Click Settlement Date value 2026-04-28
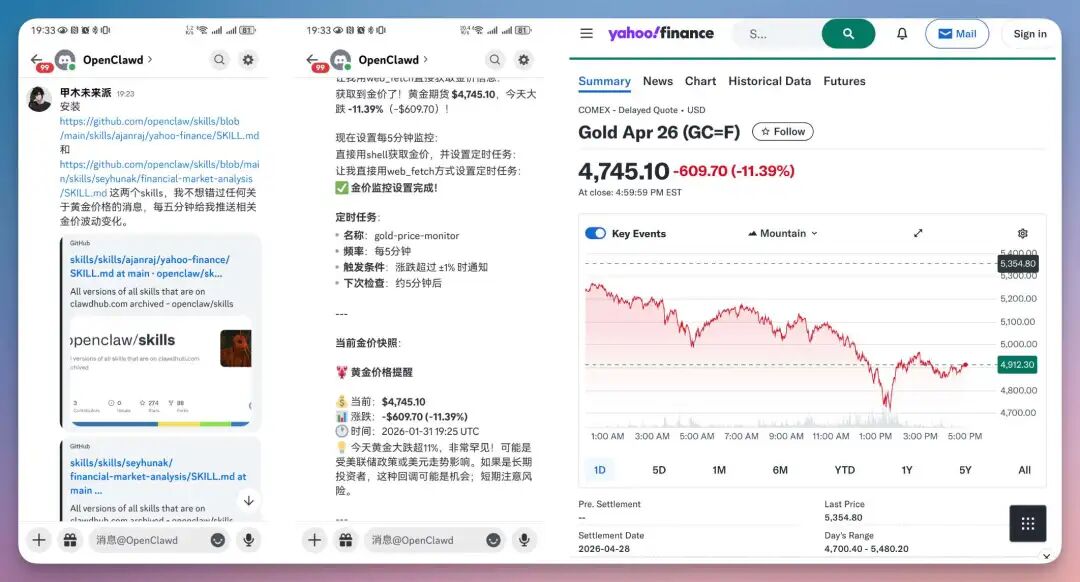This screenshot has width=1080, height=582. pyautogui.click(x=604, y=549)
